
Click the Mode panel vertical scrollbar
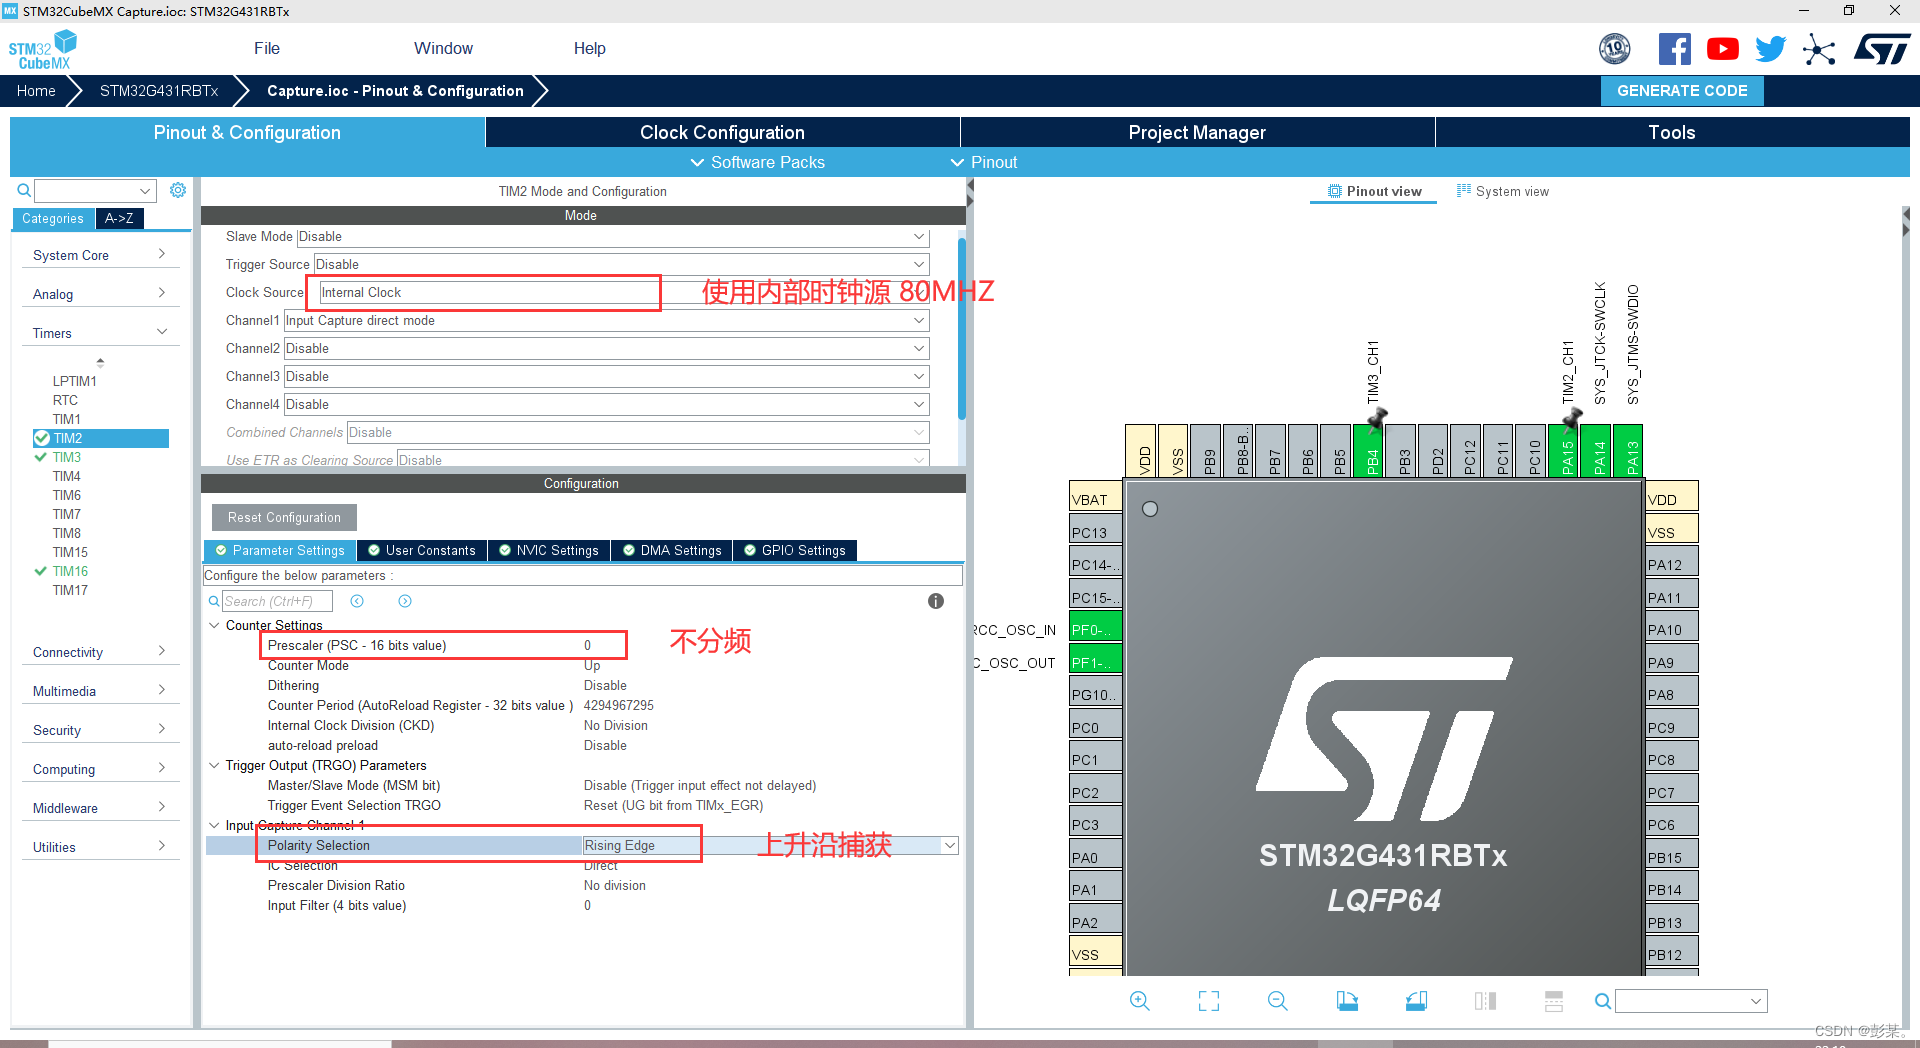coord(961,330)
